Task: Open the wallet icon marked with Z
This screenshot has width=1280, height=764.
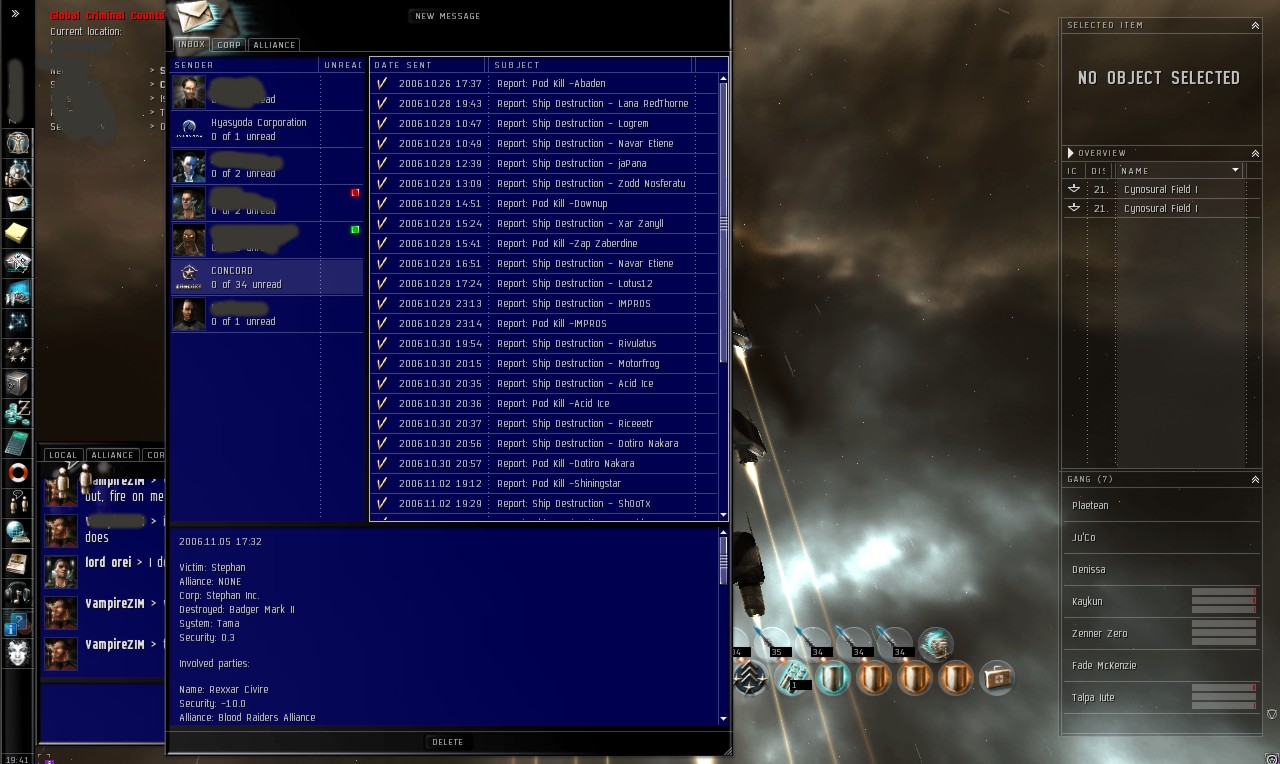Action: [x=18, y=412]
